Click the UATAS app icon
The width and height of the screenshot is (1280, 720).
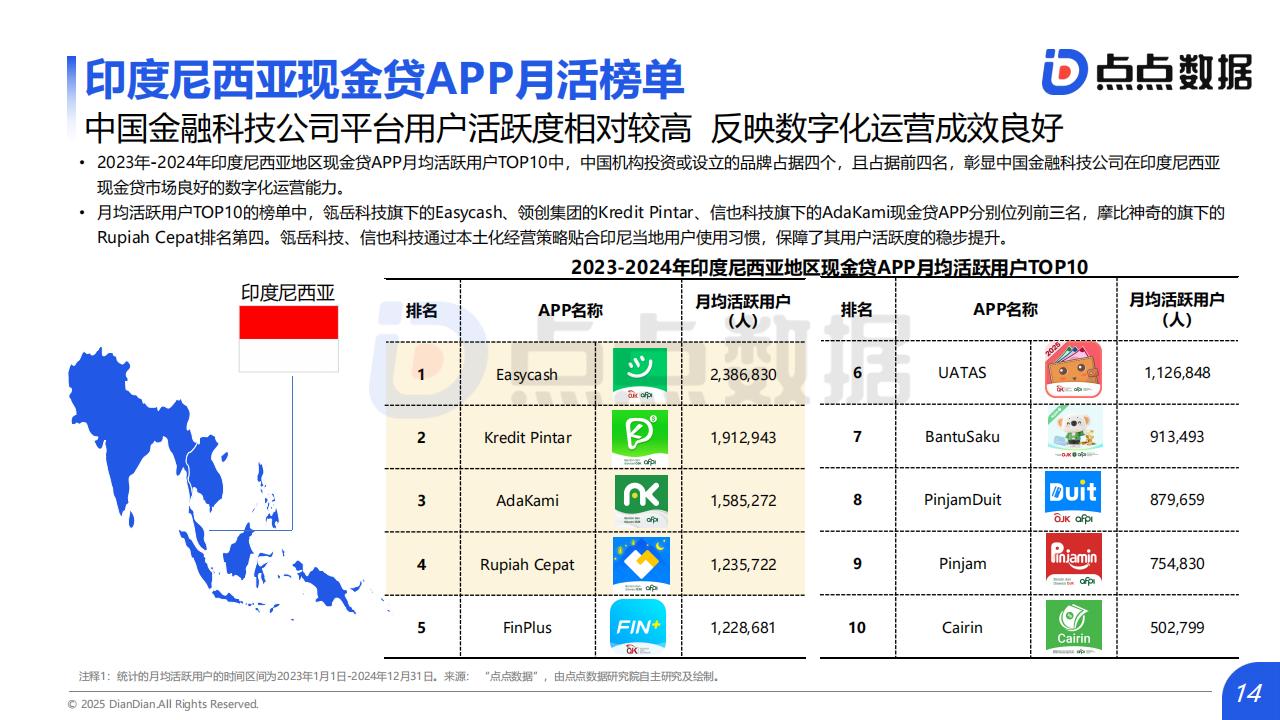click(1073, 370)
